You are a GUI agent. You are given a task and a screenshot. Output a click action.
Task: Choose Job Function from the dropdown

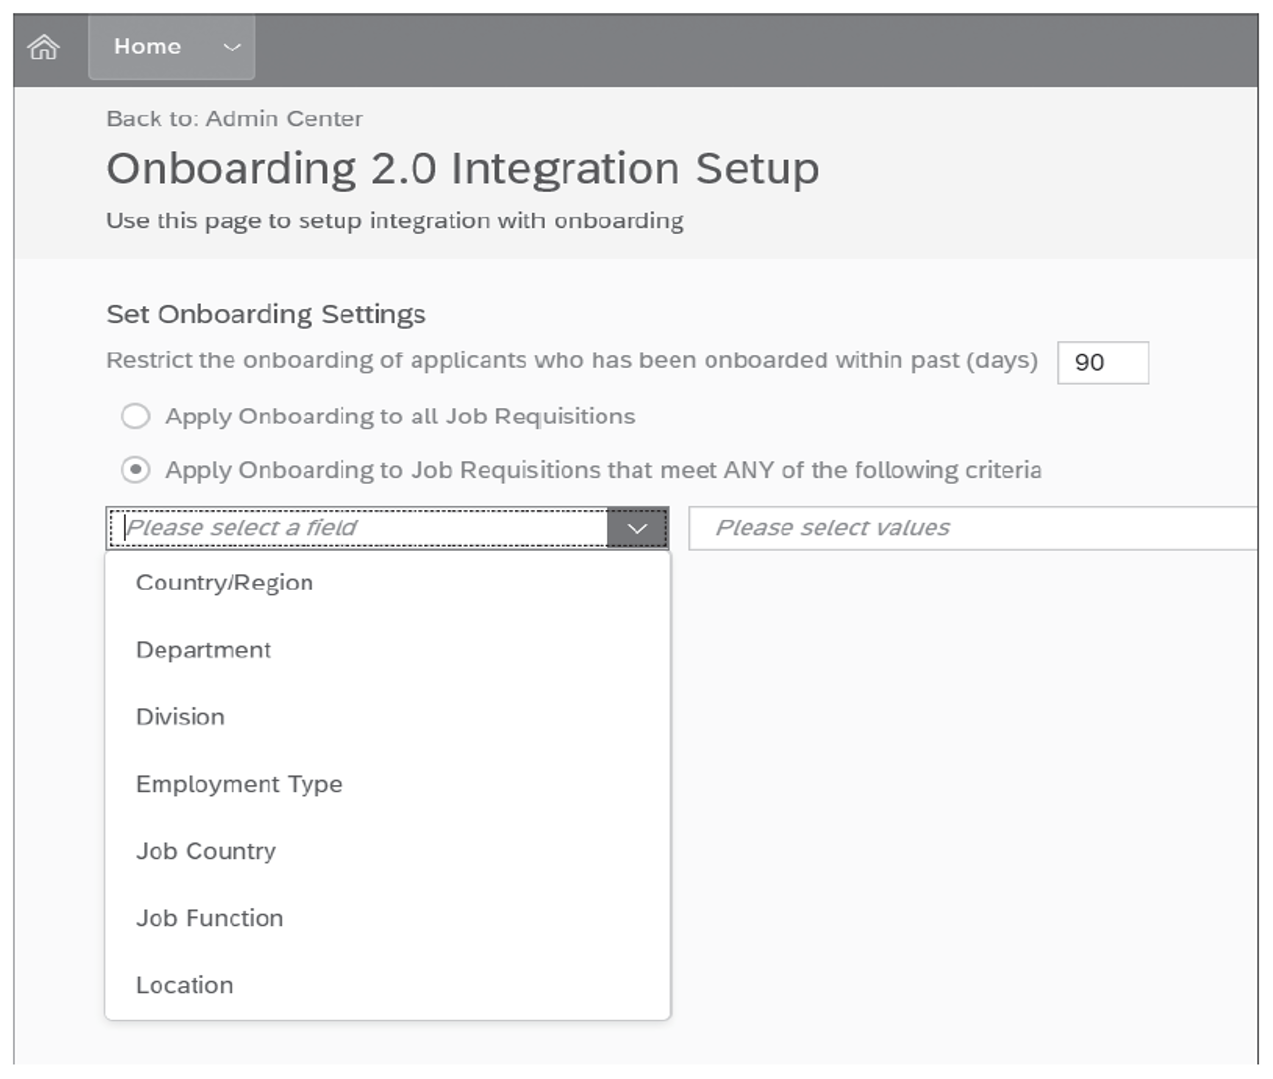[209, 918]
